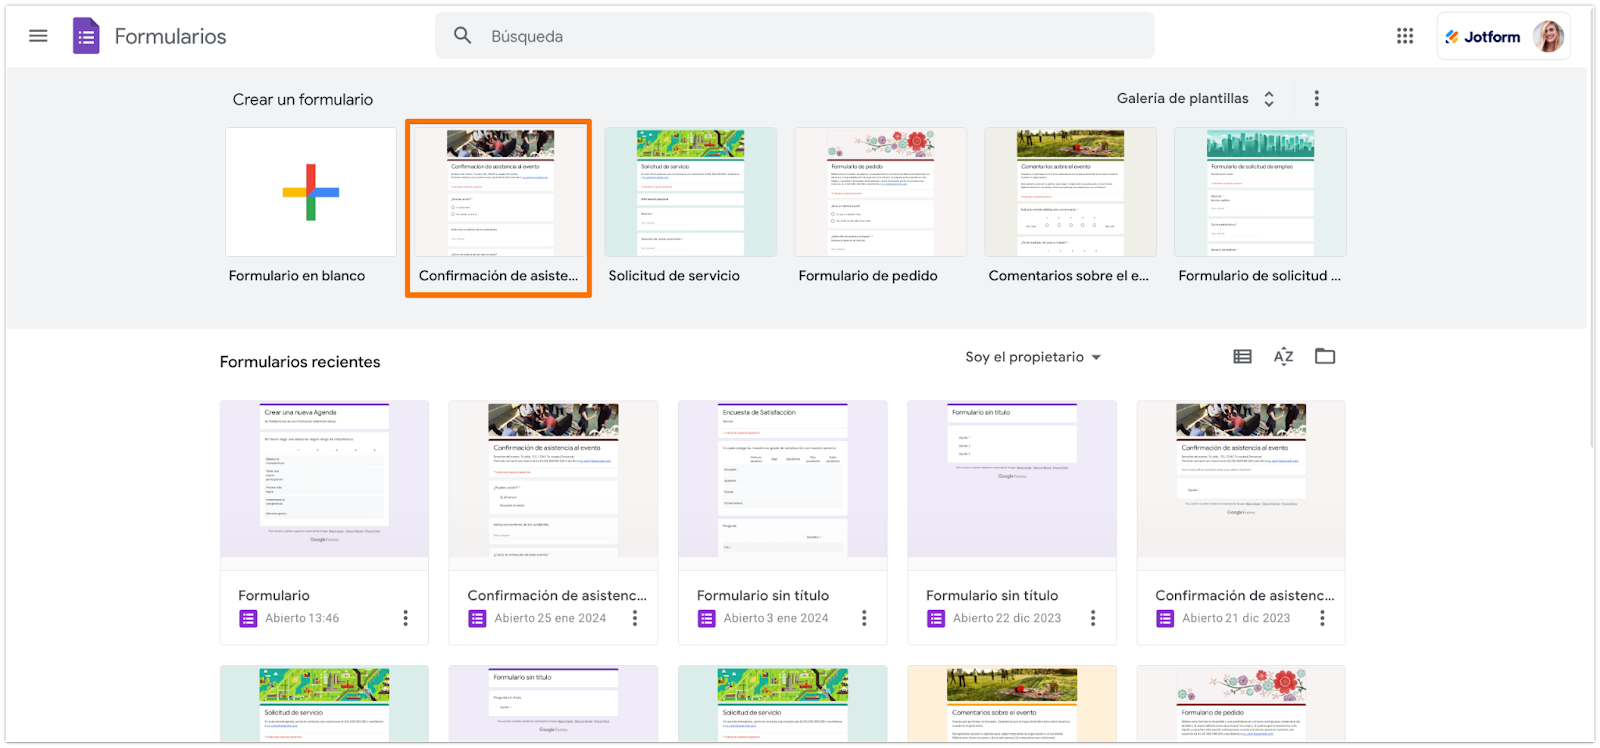1600x748 pixels.
Task: Switch recent forms to list view
Action: [1242, 357]
